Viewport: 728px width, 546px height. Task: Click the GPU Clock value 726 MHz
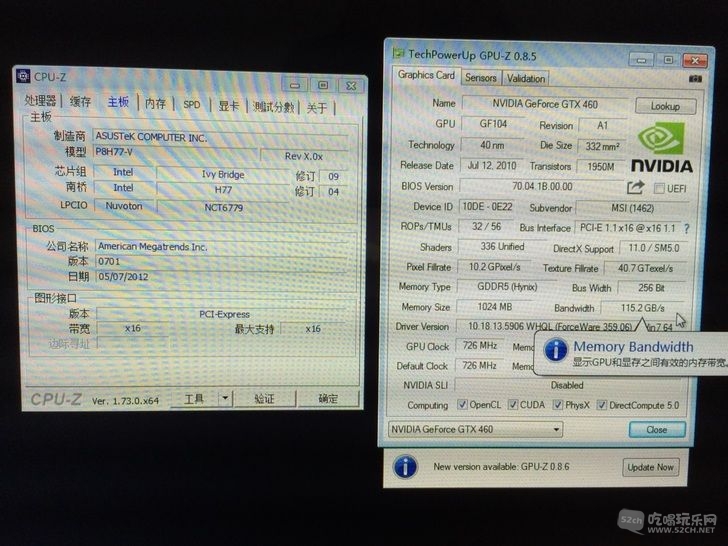(x=480, y=346)
